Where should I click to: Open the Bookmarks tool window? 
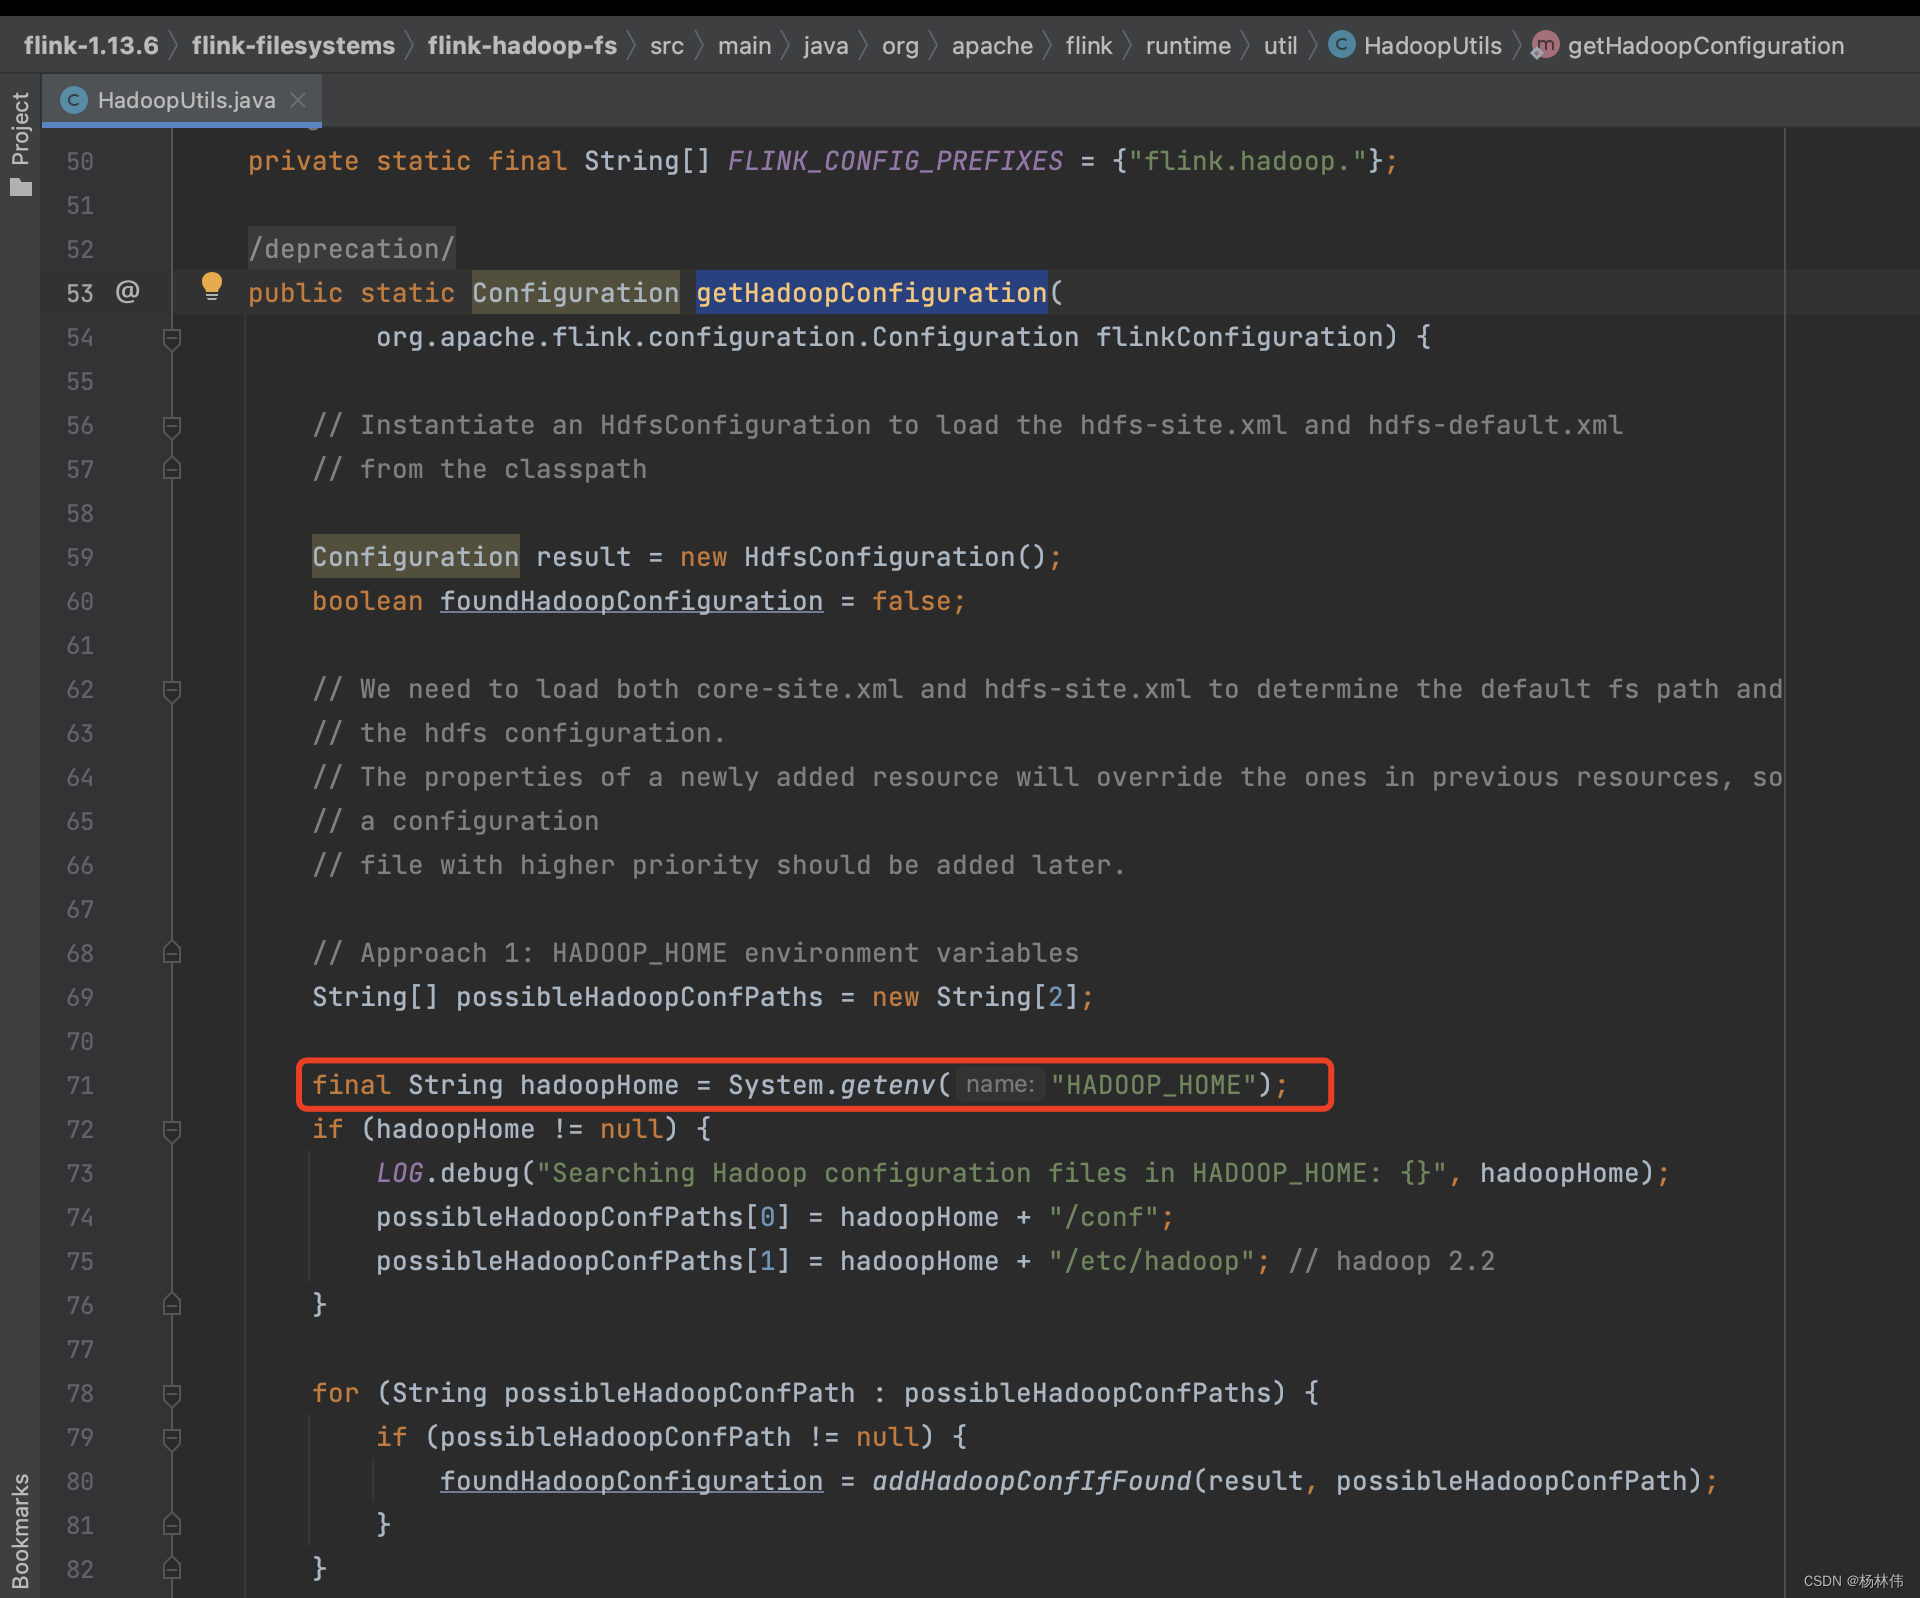(21, 1530)
